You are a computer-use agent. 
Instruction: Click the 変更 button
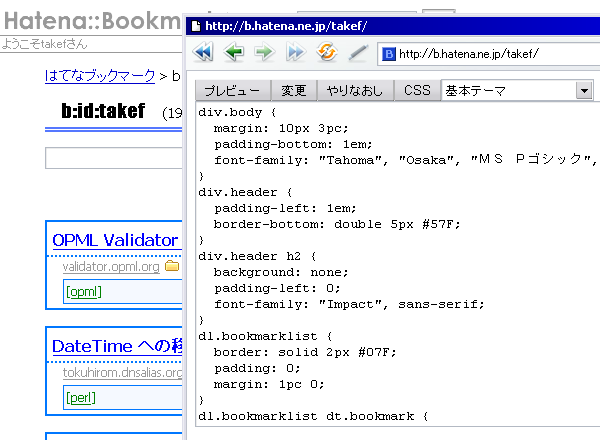[294, 90]
